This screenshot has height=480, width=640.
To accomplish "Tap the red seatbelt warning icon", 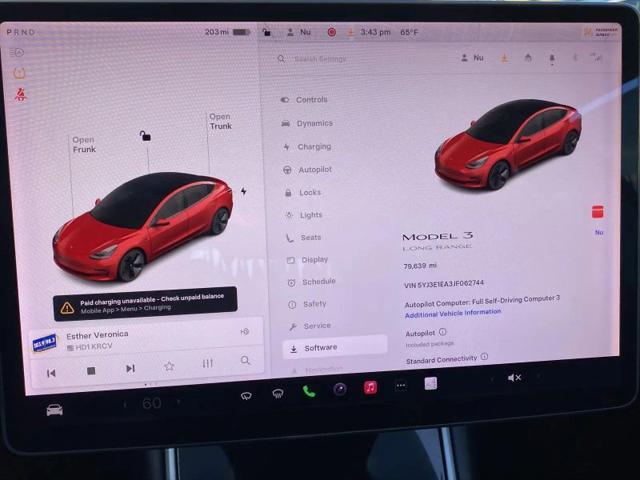I will tap(20, 95).
